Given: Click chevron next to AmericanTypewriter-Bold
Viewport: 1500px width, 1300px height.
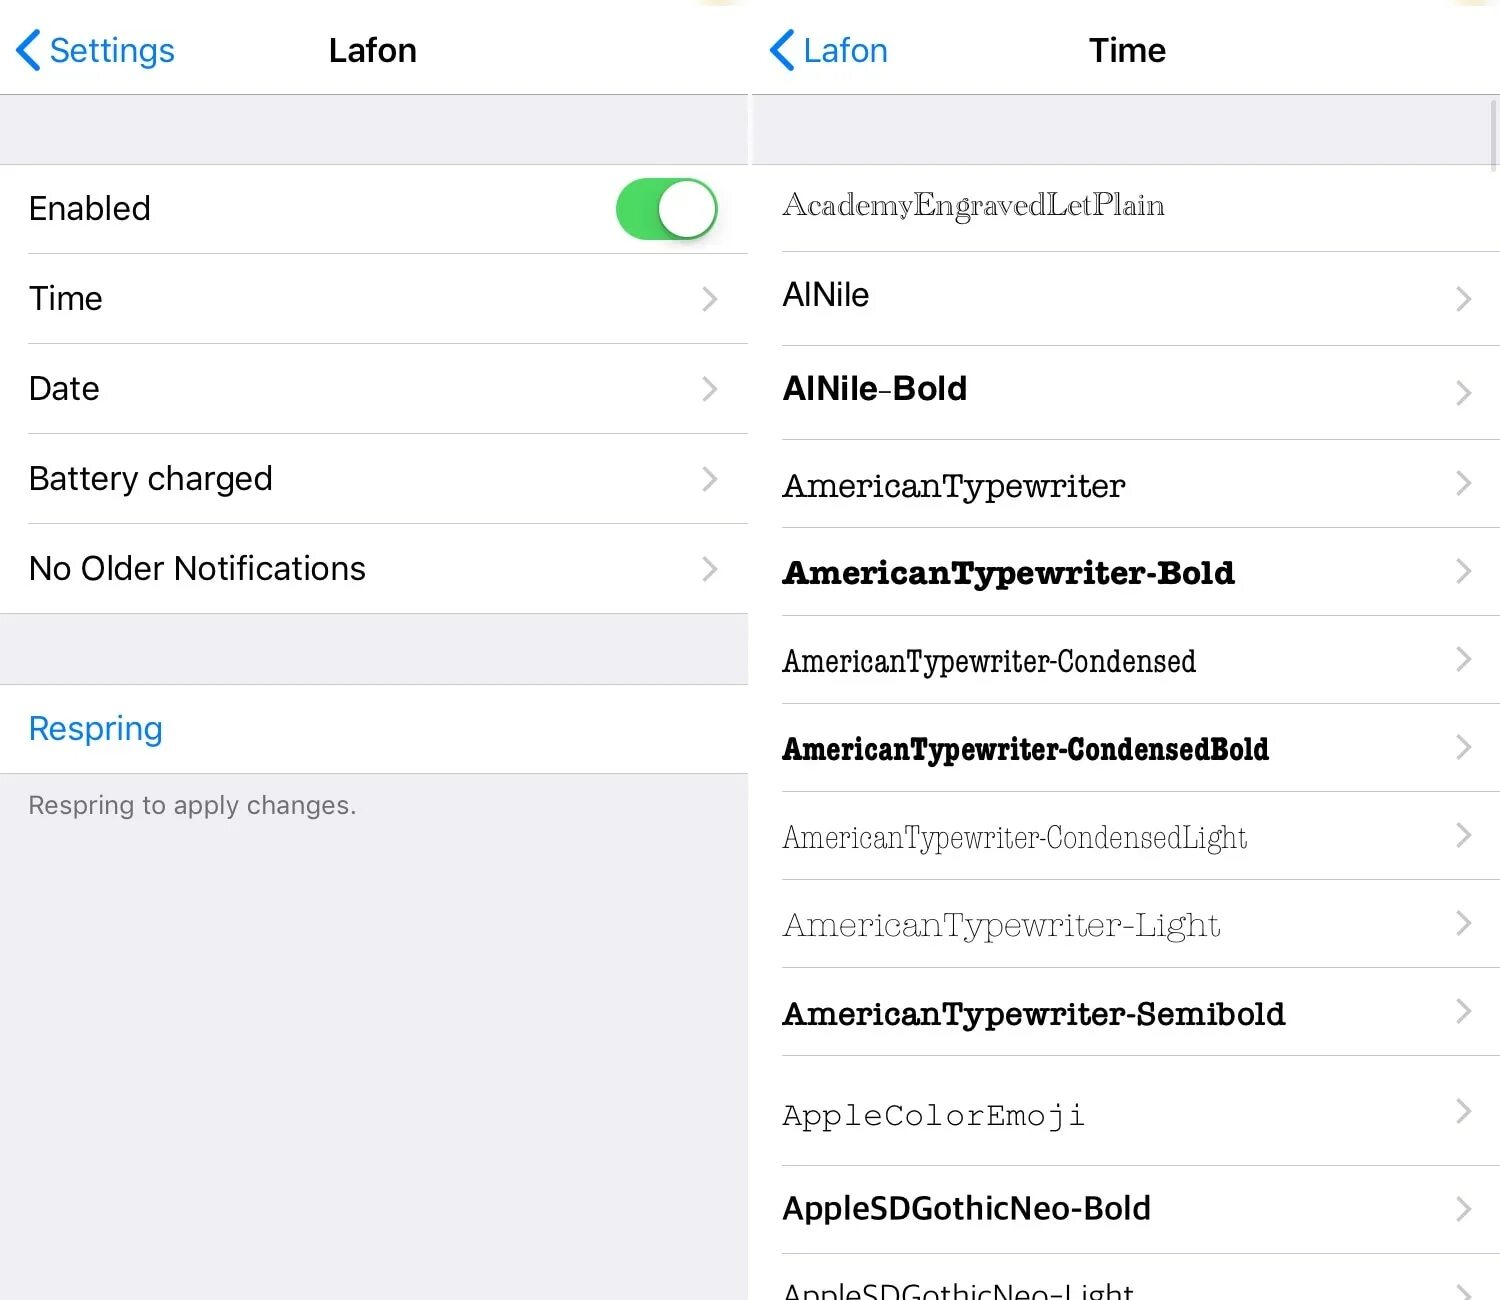Looking at the screenshot, I should tap(1463, 571).
